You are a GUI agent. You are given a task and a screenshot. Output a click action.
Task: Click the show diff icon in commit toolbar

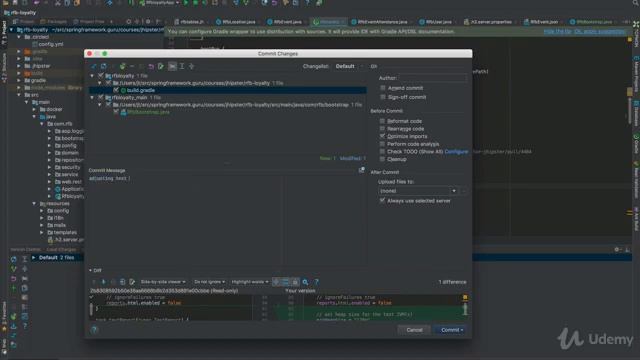click(94, 66)
